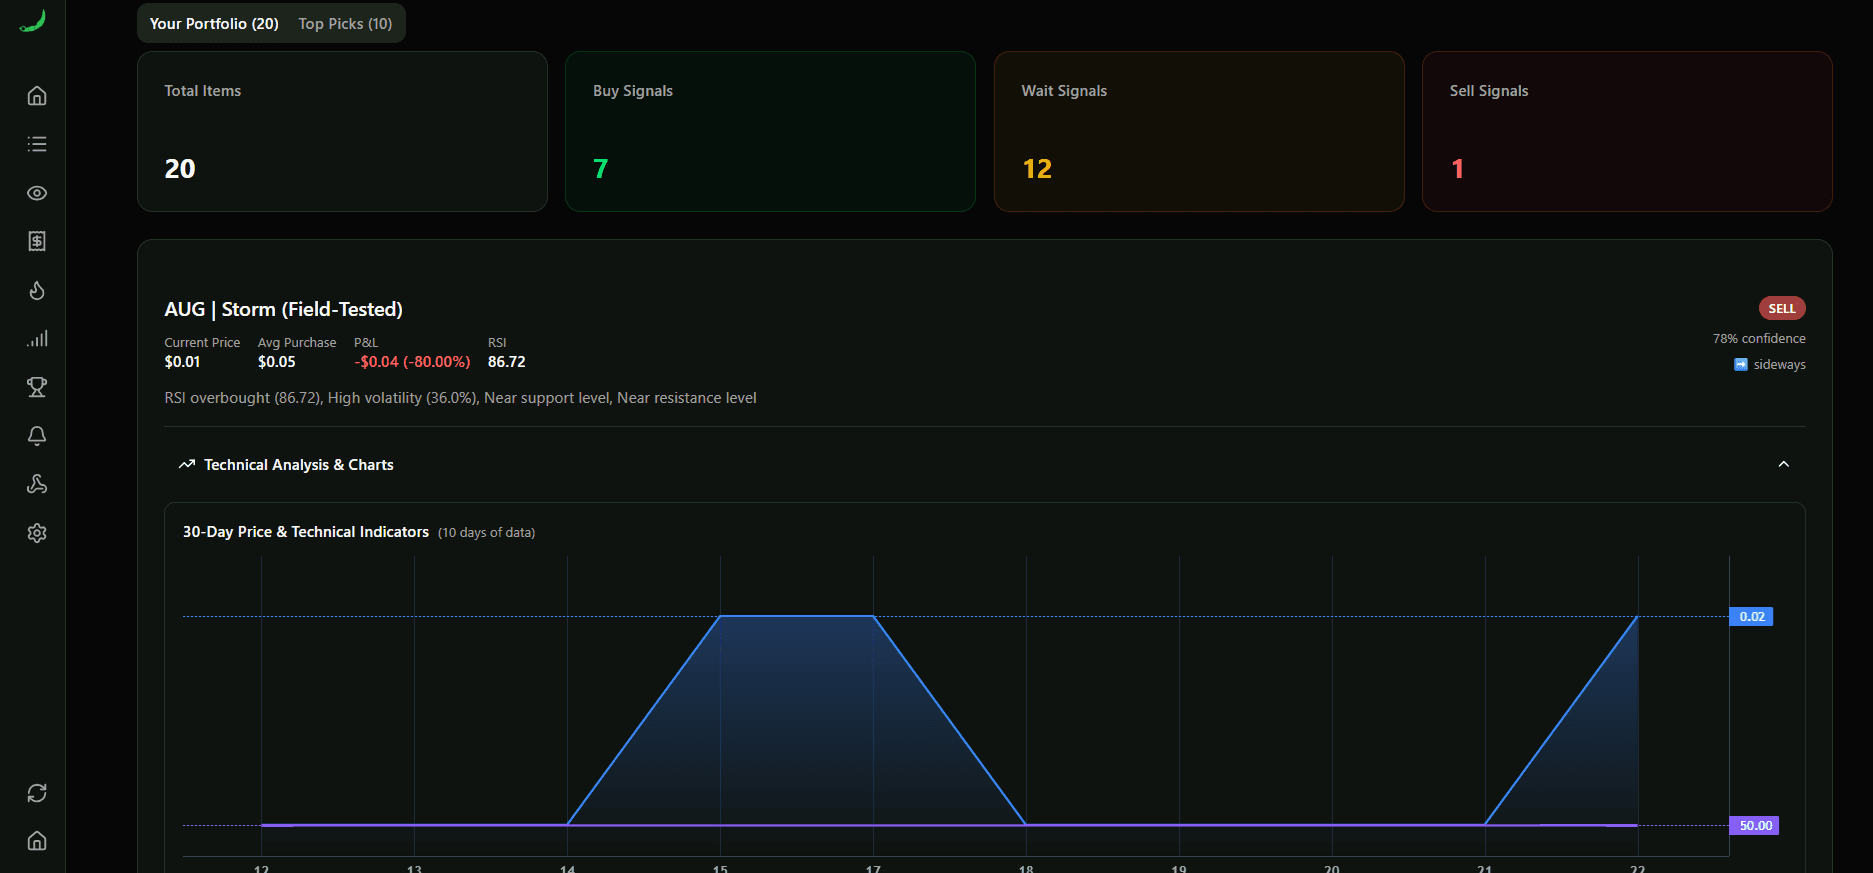This screenshot has width=1873, height=873.
Task: Switch to Your Portfolio (20) tab
Action: point(214,23)
